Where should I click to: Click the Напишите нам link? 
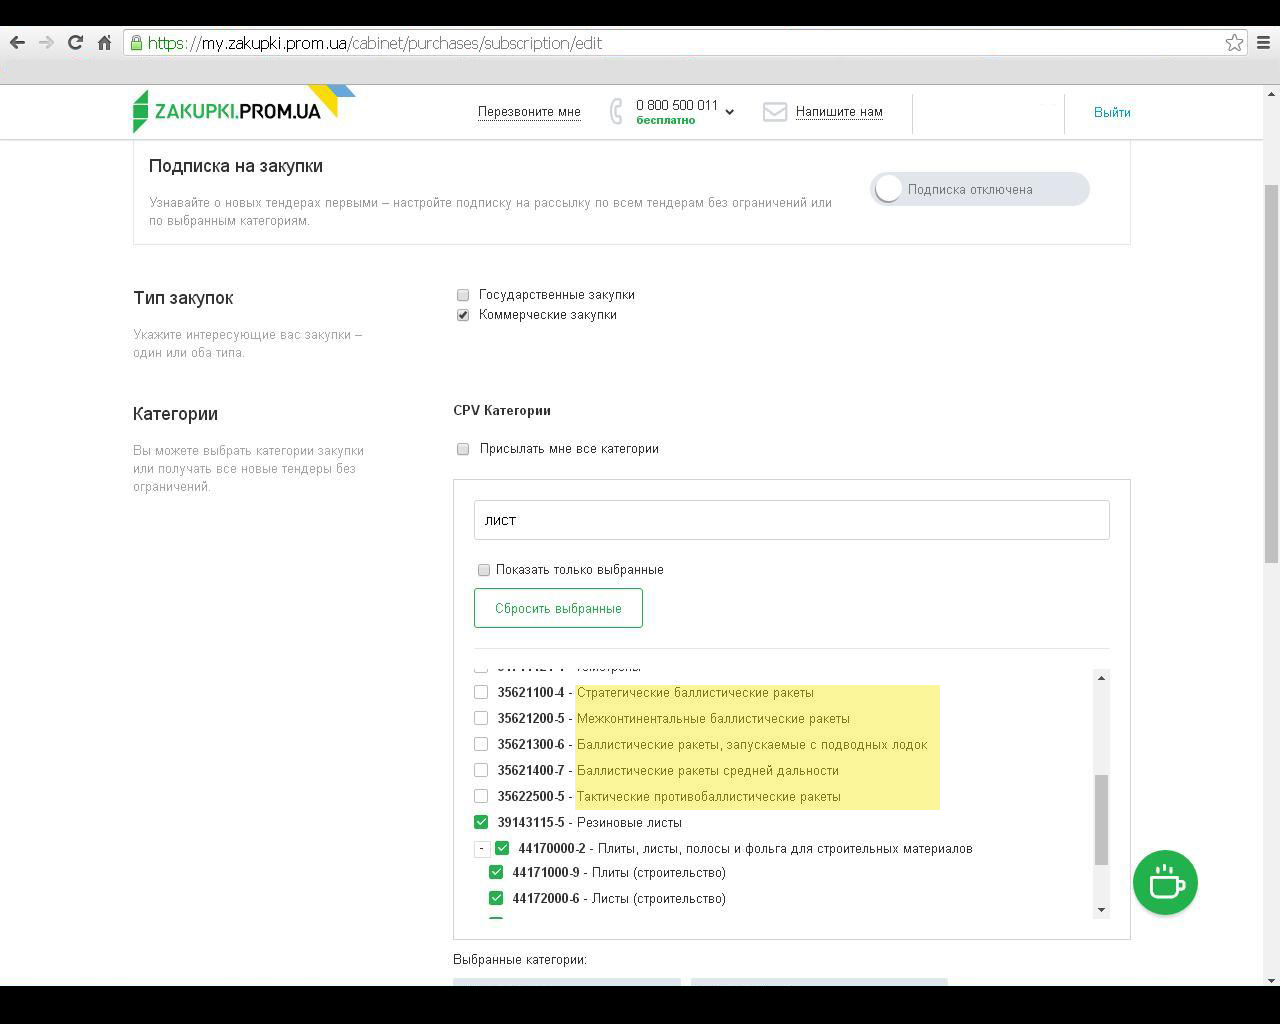[x=839, y=112]
